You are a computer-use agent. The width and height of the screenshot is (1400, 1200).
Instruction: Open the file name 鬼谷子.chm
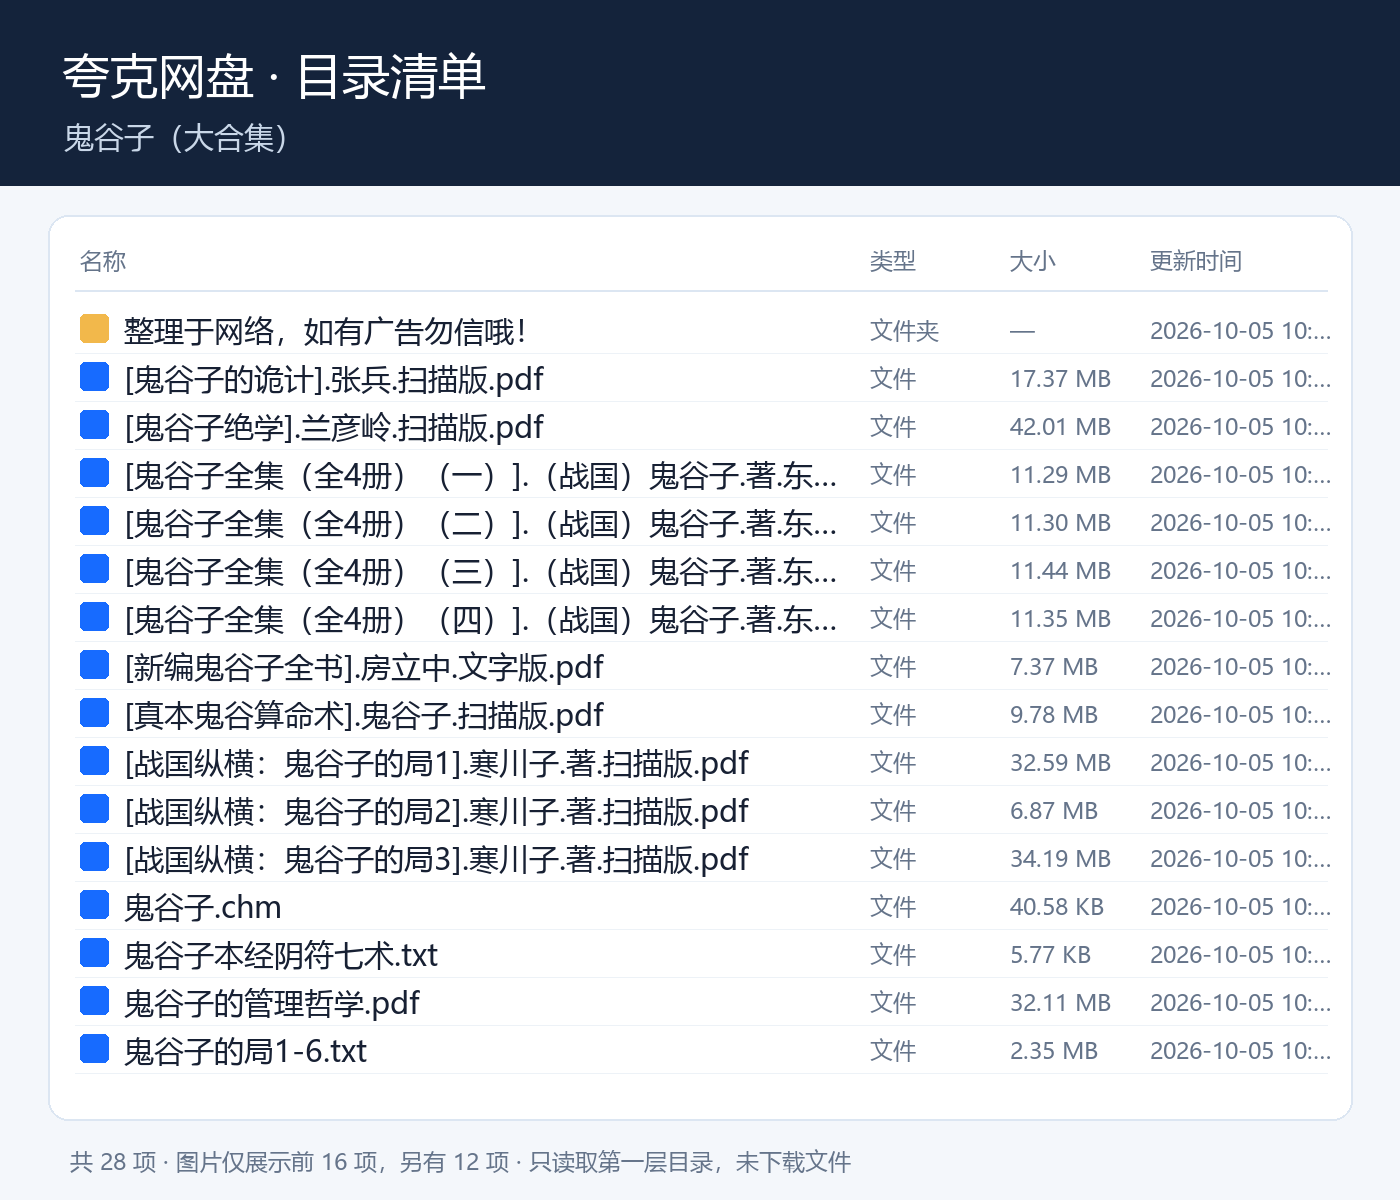coord(203,907)
